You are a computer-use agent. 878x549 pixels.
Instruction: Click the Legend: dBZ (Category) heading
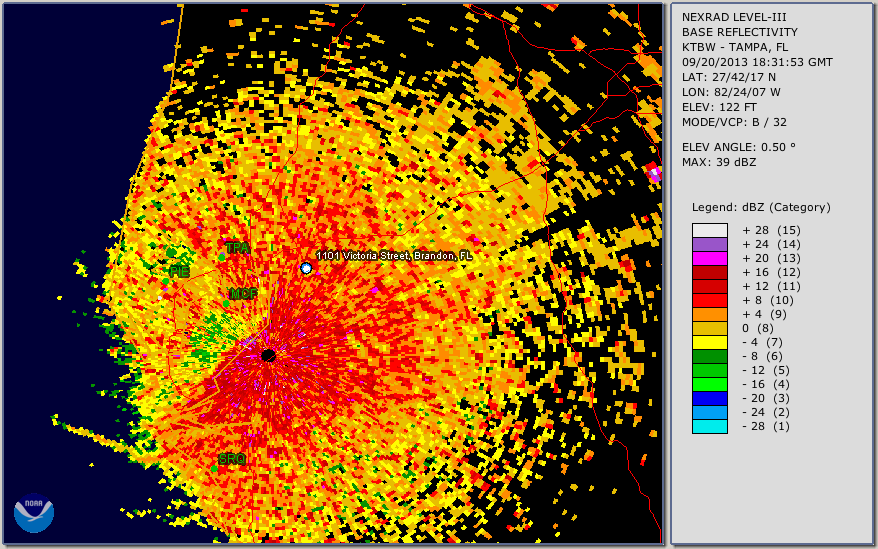point(762,207)
